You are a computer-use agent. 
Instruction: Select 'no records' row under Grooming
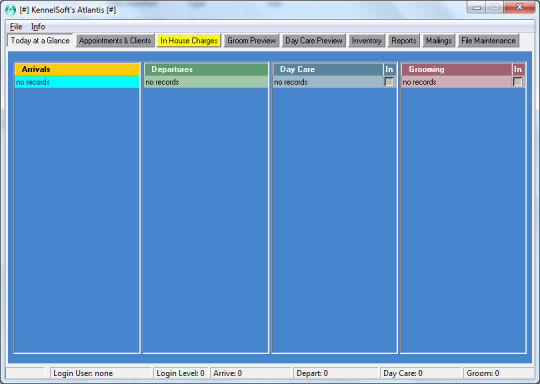457,82
